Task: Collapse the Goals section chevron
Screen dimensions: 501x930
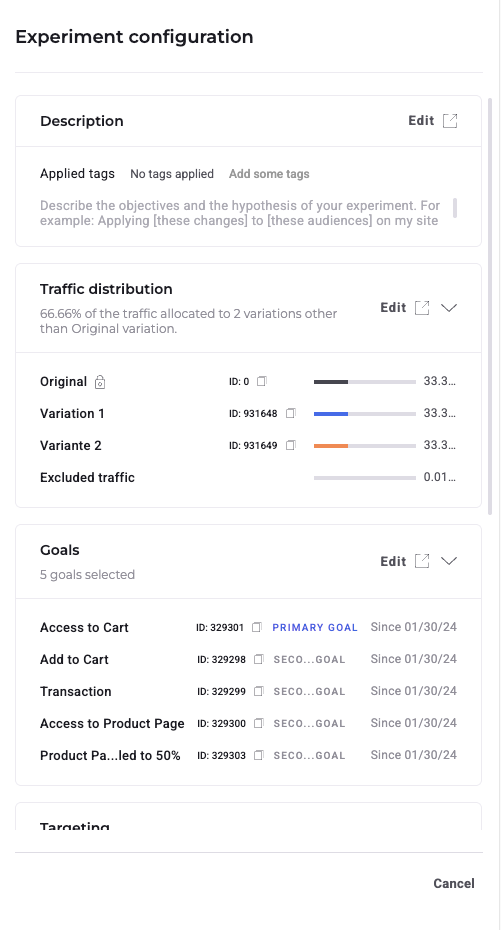Action: coord(449,561)
